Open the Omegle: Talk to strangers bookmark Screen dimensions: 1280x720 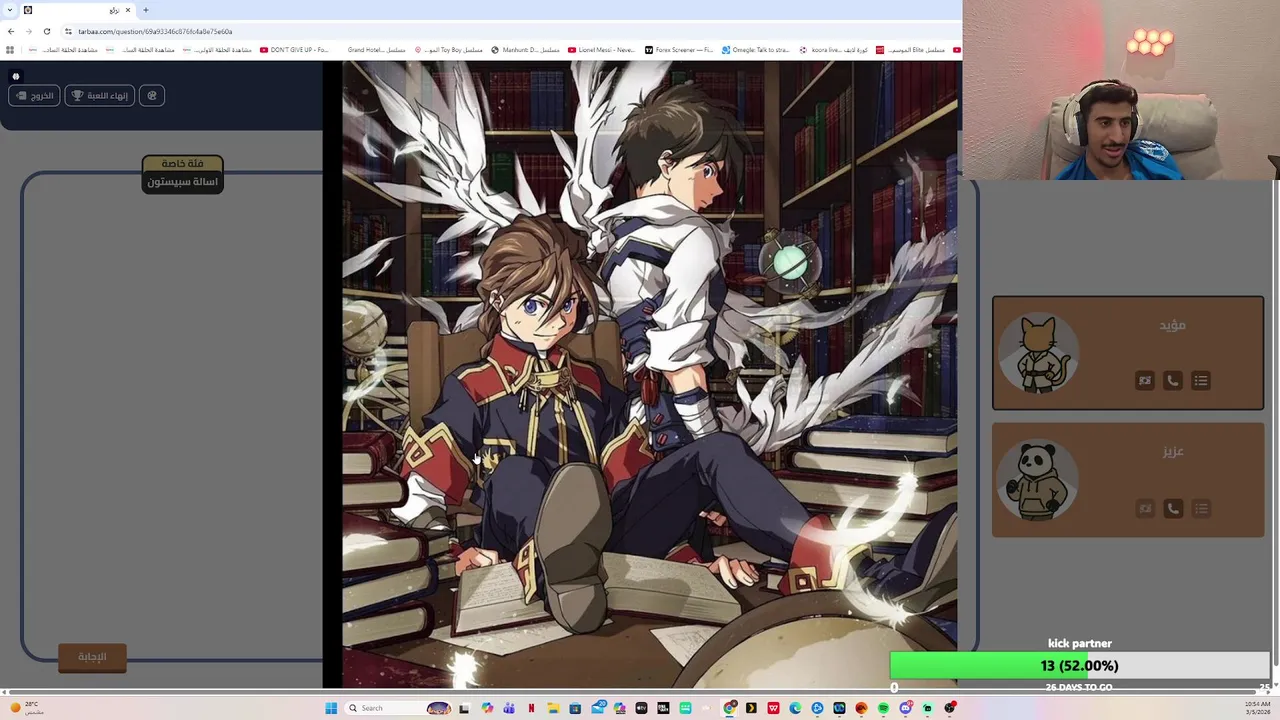tap(756, 49)
